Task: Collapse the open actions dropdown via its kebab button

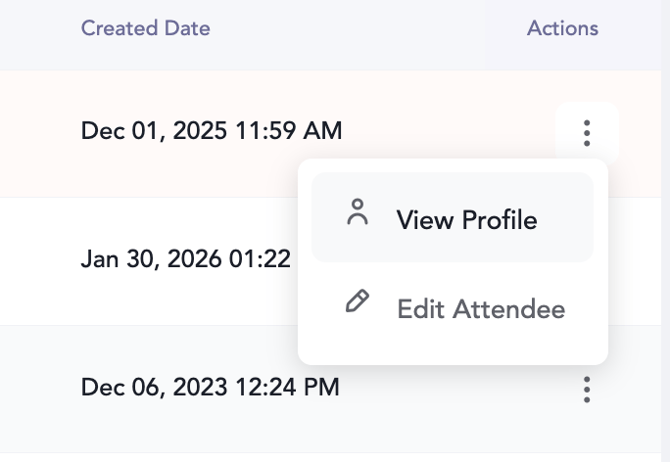Action: tap(587, 132)
